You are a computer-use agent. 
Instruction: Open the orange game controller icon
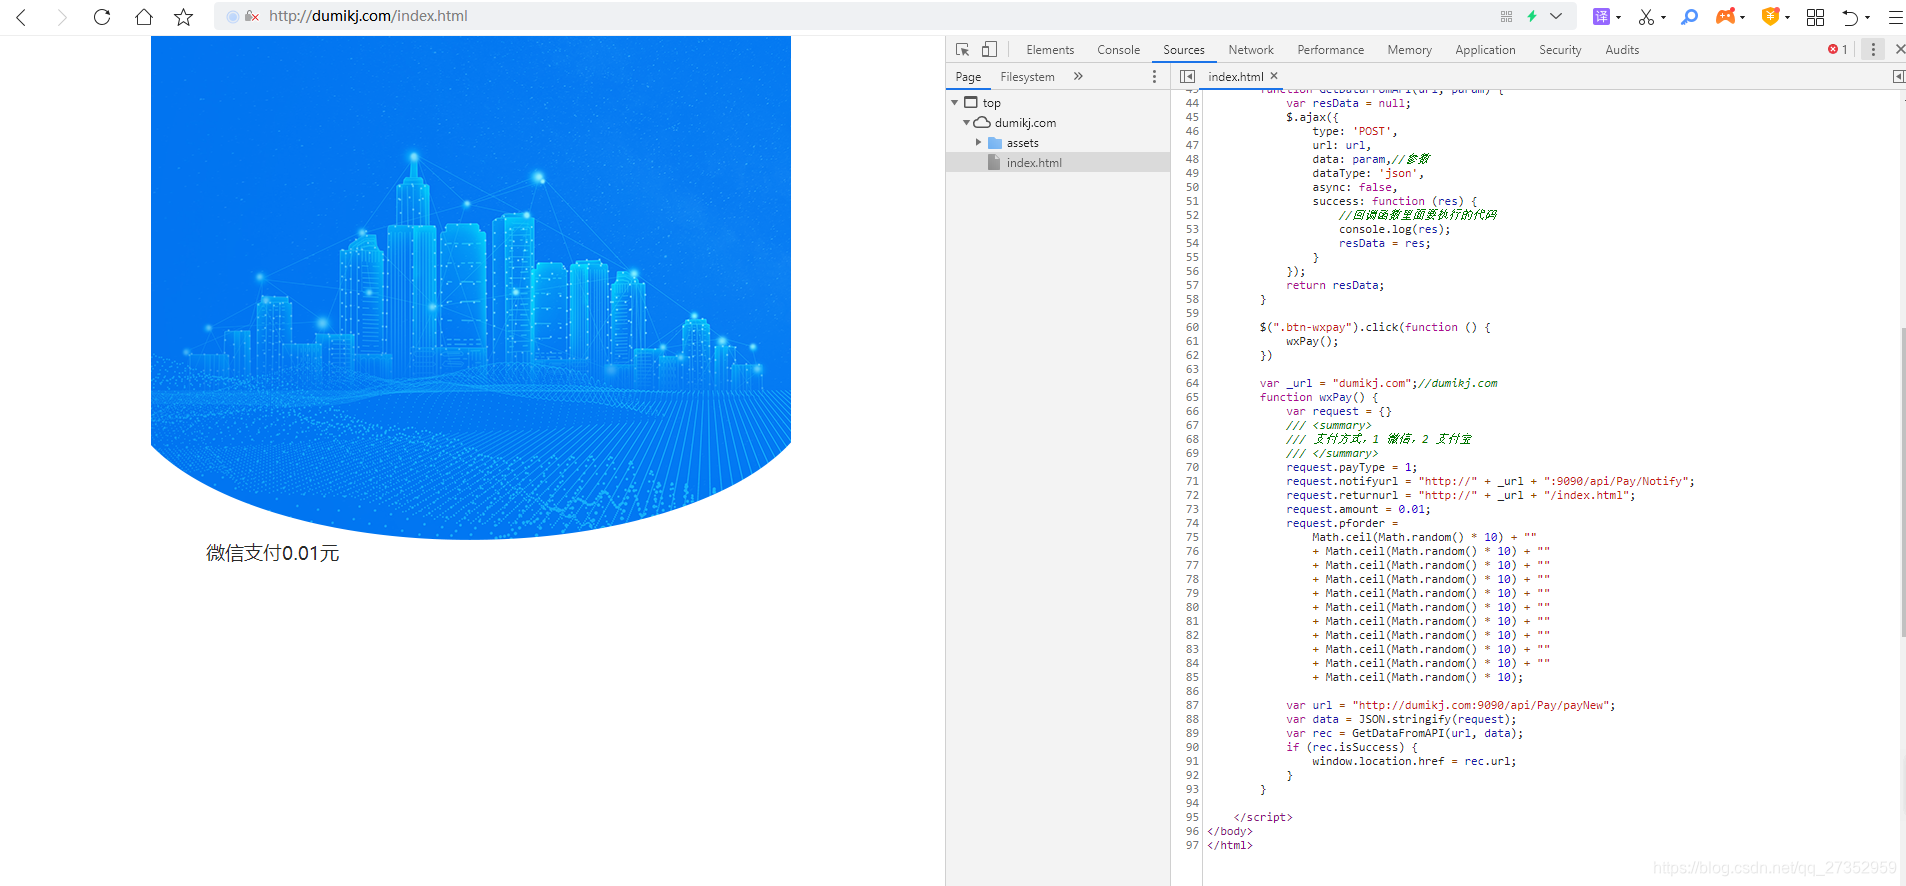1726,16
